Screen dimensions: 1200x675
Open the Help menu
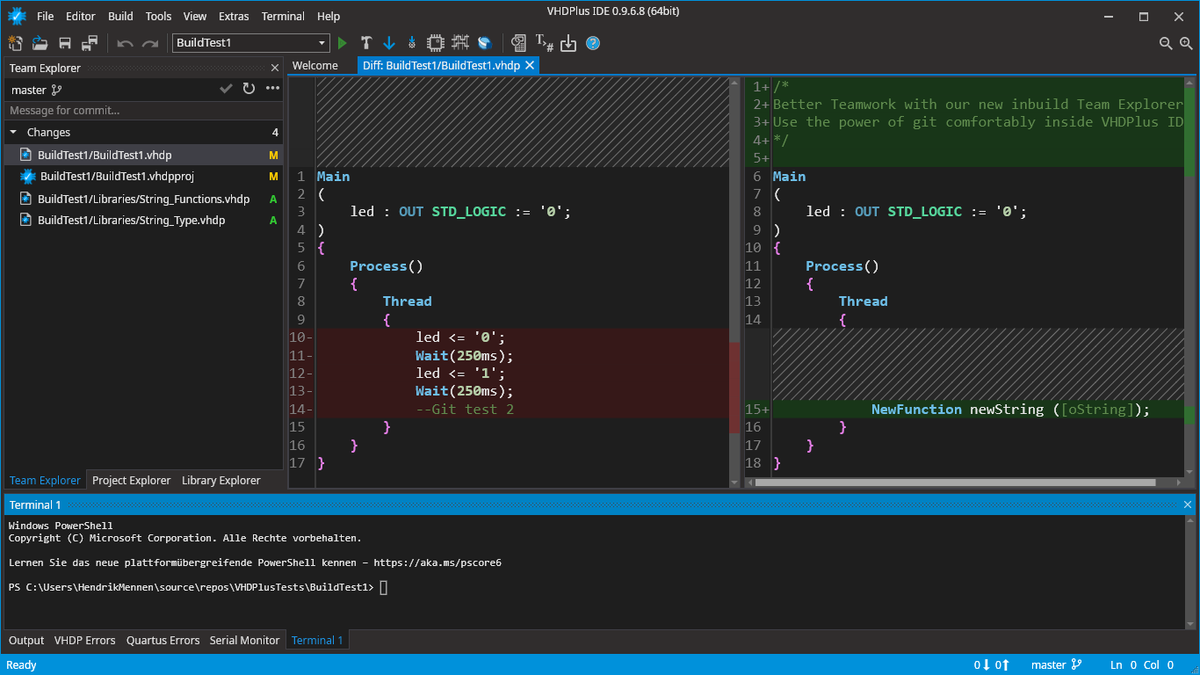(328, 16)
